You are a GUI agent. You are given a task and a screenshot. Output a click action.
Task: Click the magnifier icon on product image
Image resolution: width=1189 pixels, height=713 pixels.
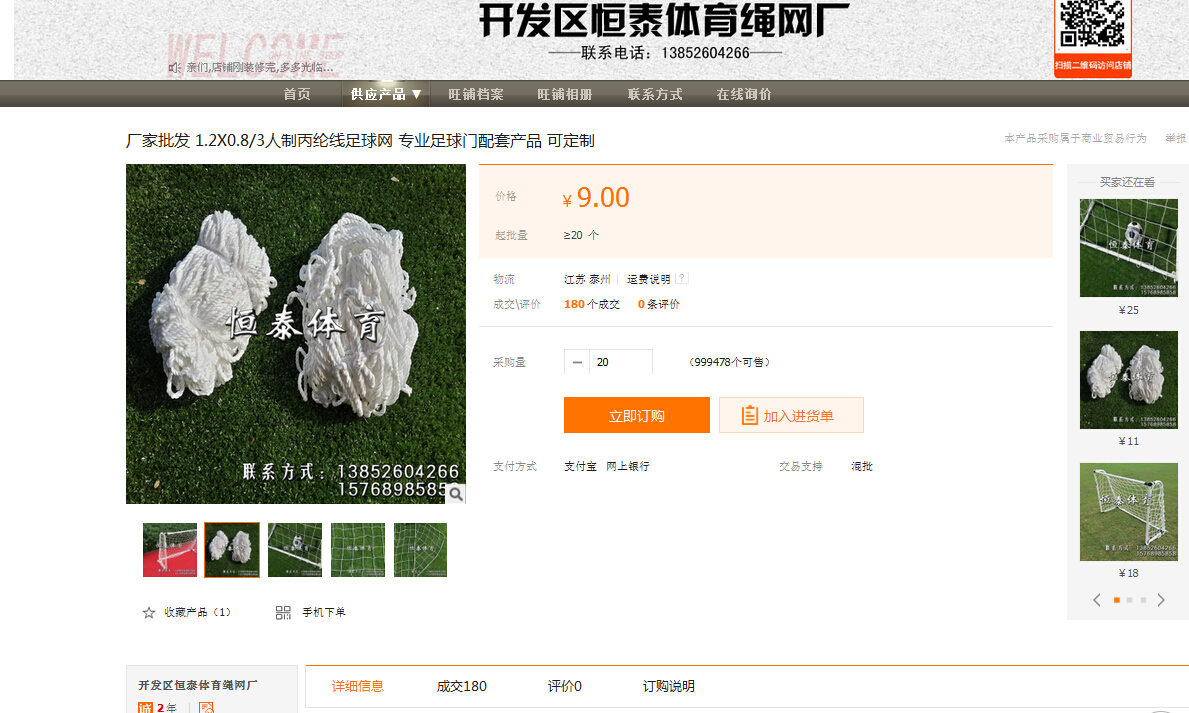point(455,493)
